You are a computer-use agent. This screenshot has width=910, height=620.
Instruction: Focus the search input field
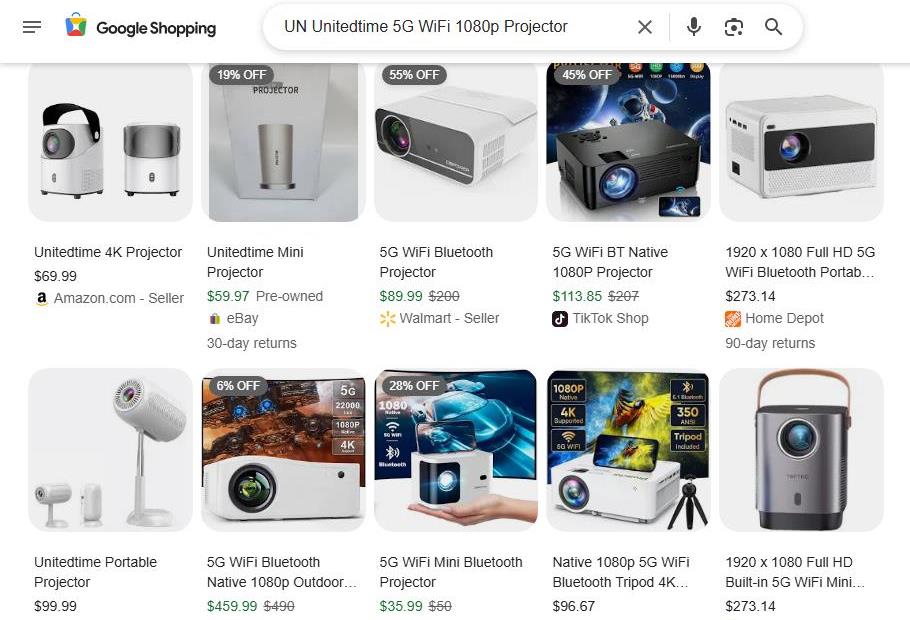(x=454, y=27)
